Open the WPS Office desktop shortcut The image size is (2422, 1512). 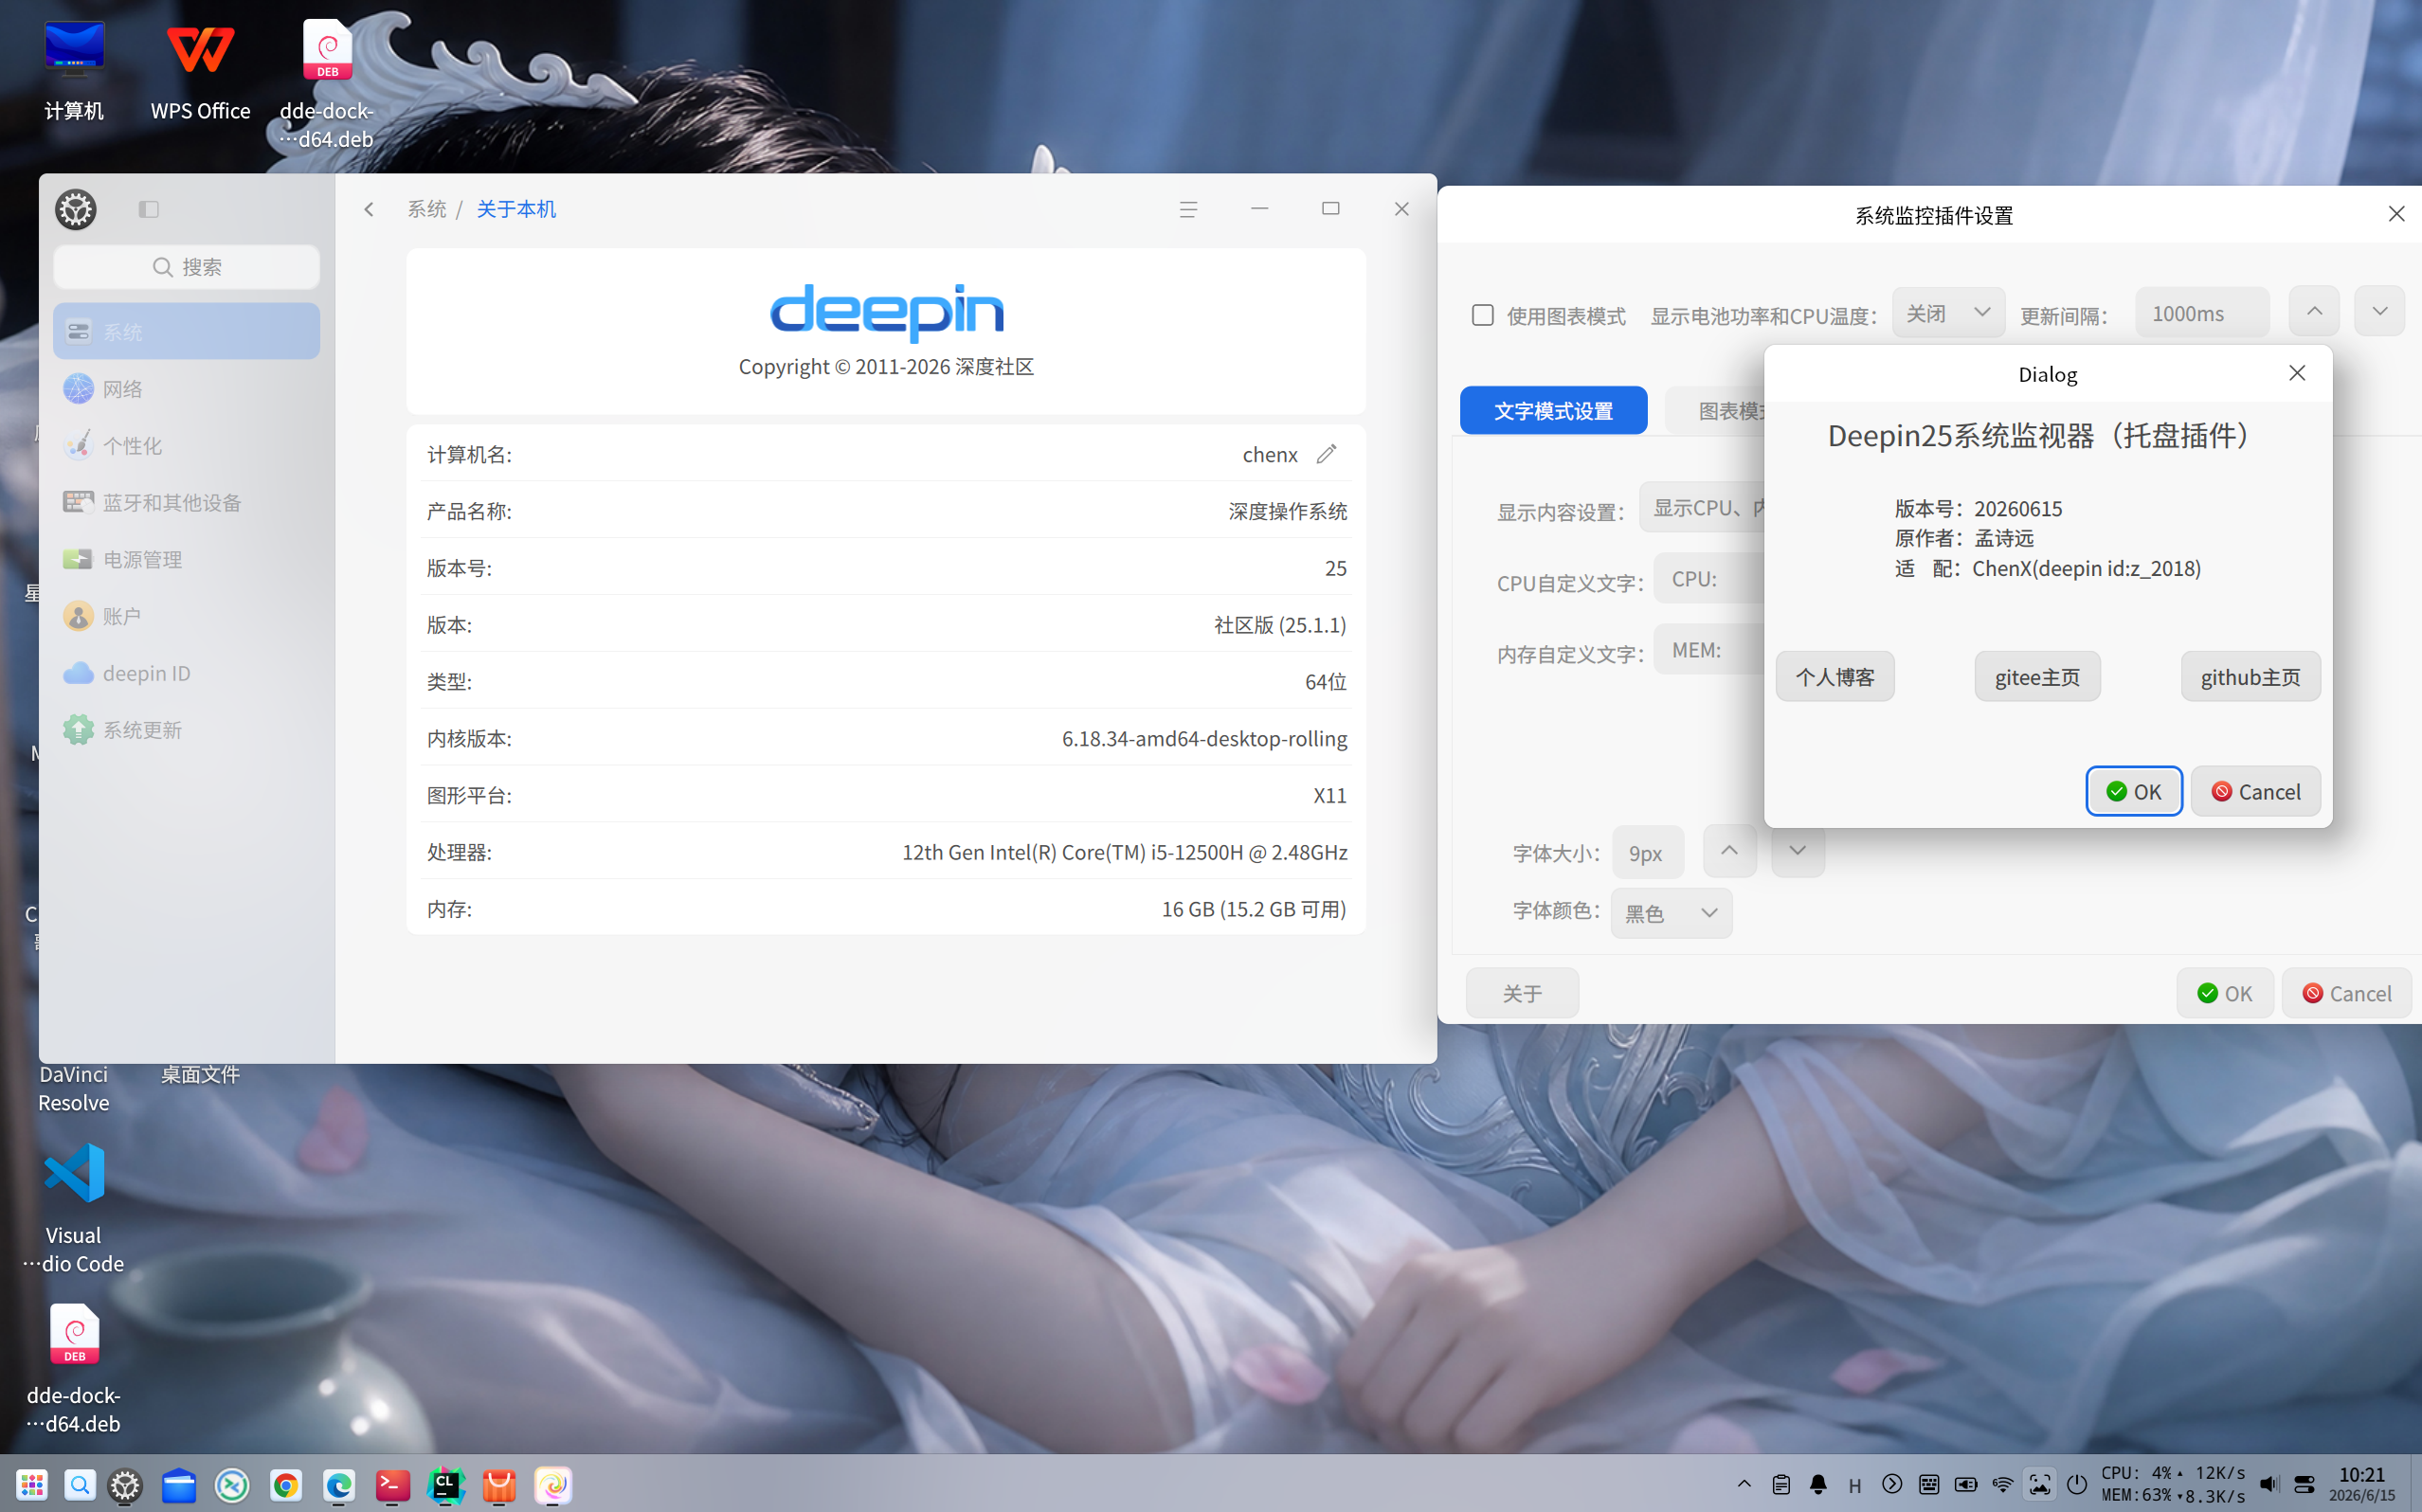click(x=200, y=70)
